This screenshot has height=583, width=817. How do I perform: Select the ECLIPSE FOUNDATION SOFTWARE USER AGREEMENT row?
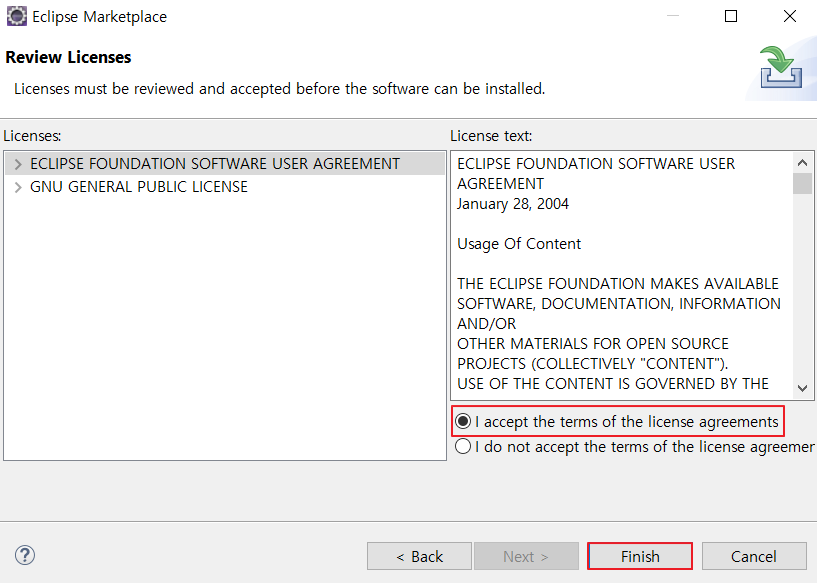tap(225, 164)
